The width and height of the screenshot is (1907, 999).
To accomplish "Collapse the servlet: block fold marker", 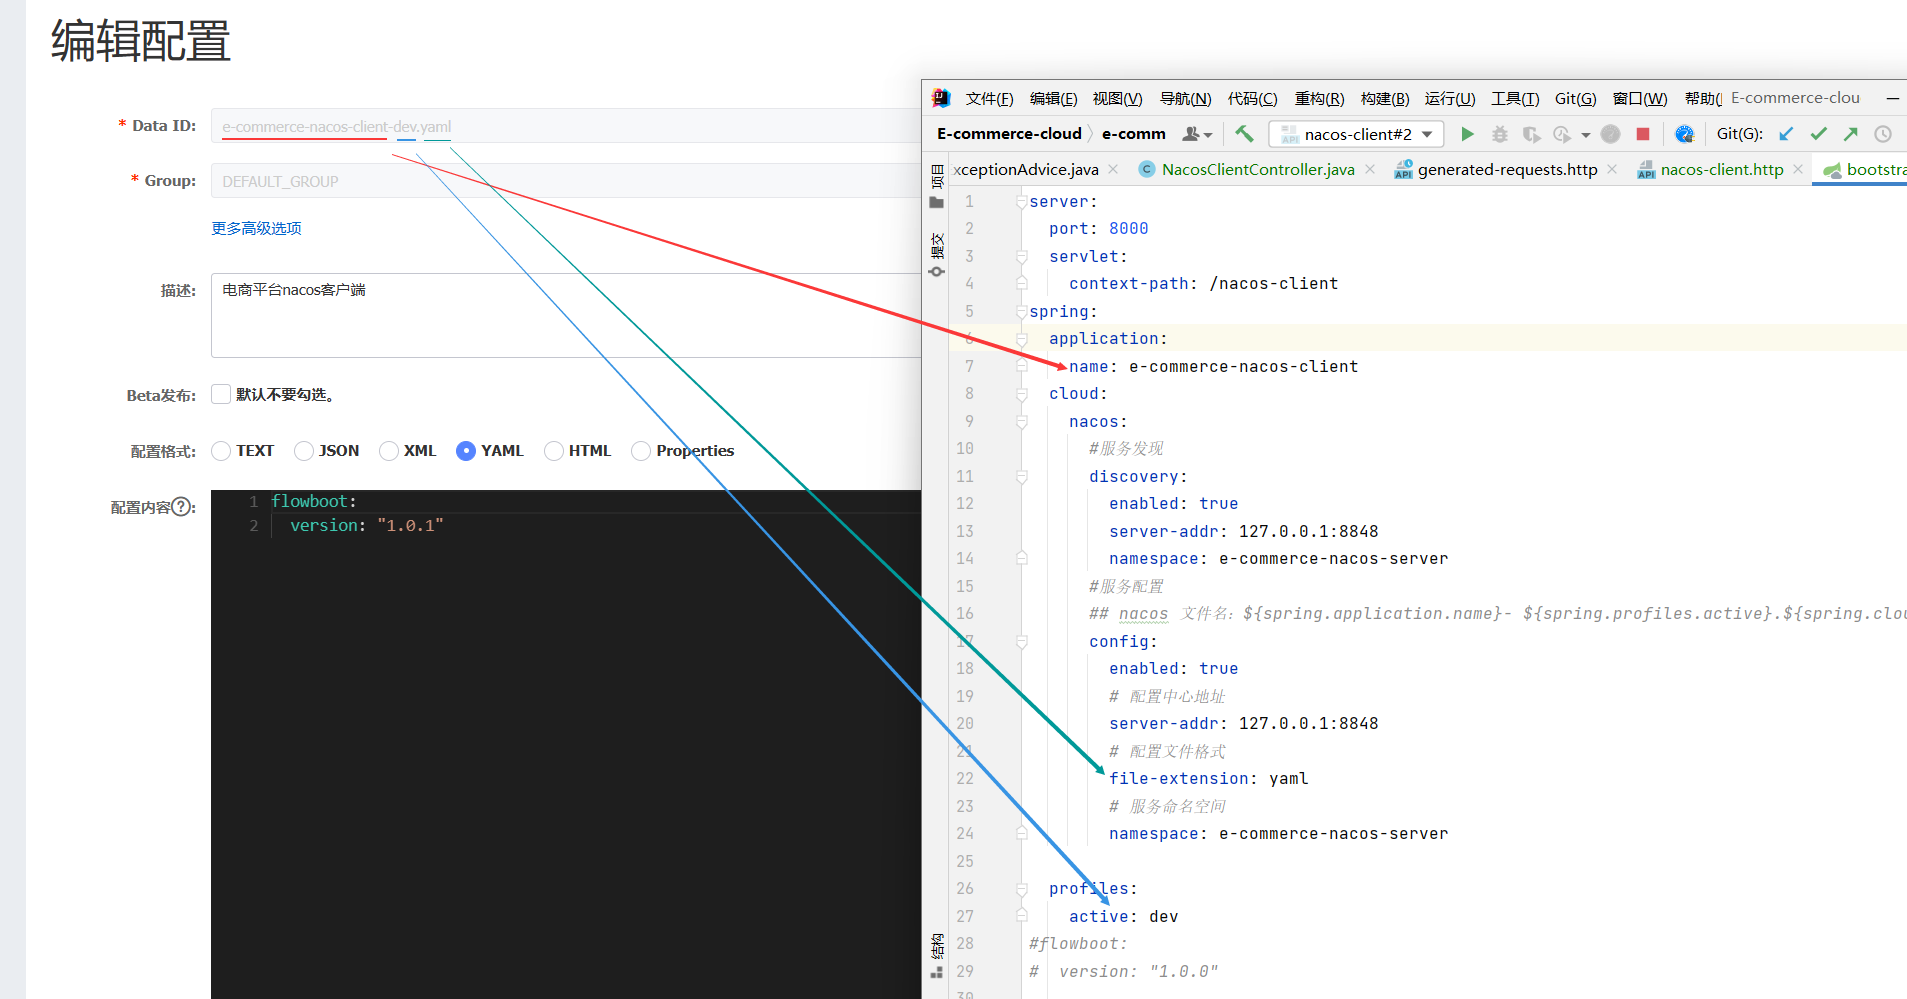I will pos(1021,257).
